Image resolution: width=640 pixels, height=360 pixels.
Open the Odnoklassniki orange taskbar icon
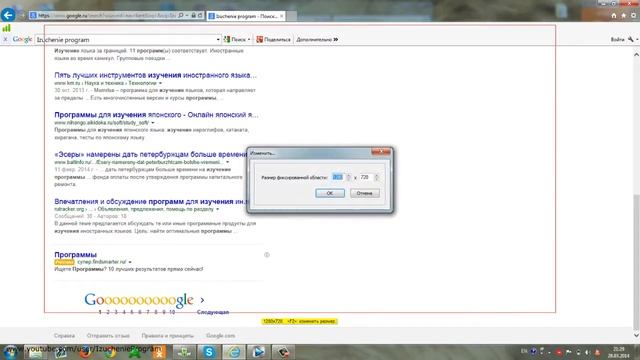159,352
